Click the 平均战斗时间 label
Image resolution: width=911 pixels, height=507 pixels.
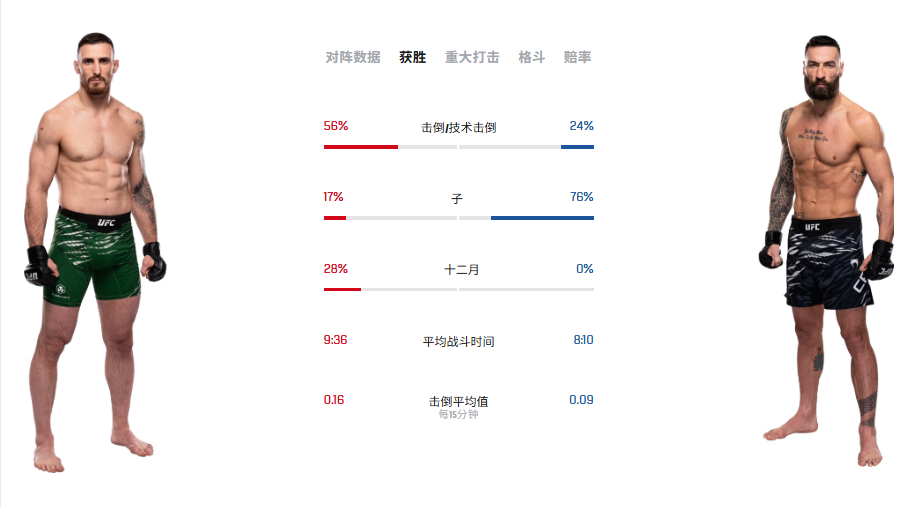click(459, 342)
